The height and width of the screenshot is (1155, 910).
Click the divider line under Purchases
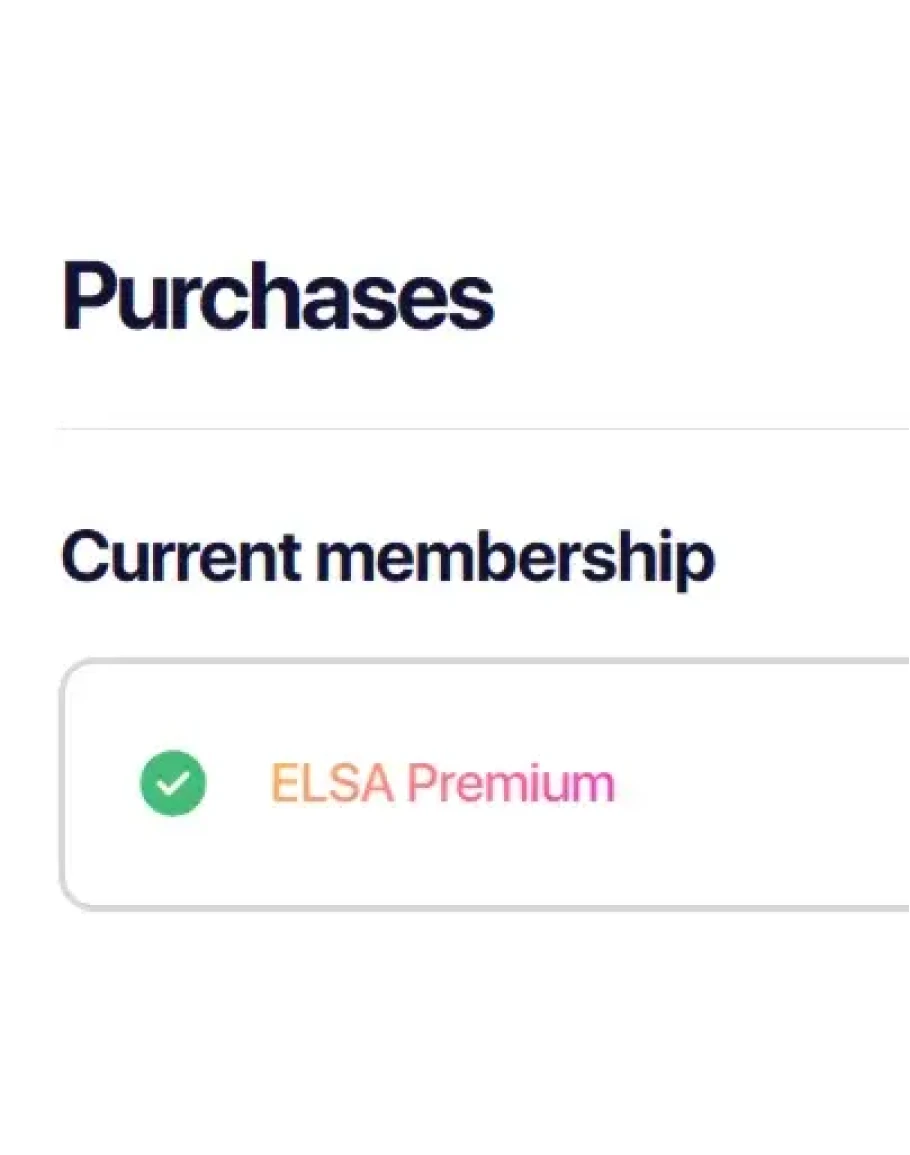[482, 429]
